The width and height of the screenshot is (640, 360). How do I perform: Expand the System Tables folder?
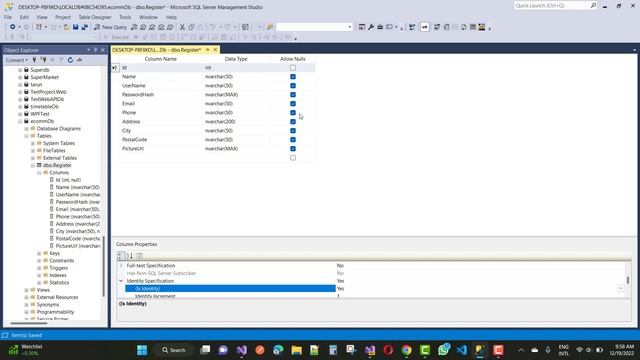tap(33, 143)
